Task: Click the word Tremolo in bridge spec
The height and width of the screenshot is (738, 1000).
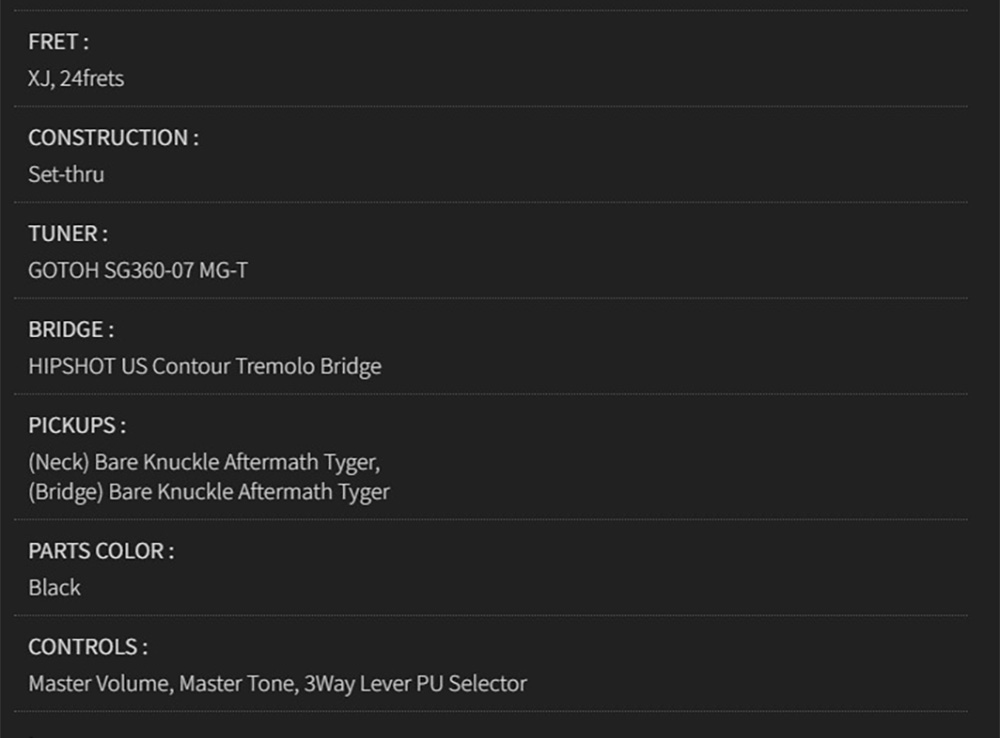Action: pos(275,366)
